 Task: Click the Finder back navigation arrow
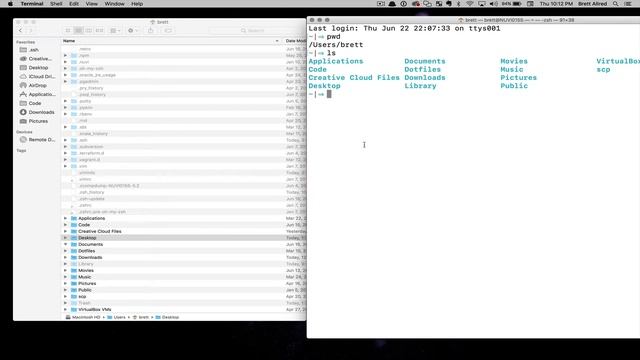point(20,31)
